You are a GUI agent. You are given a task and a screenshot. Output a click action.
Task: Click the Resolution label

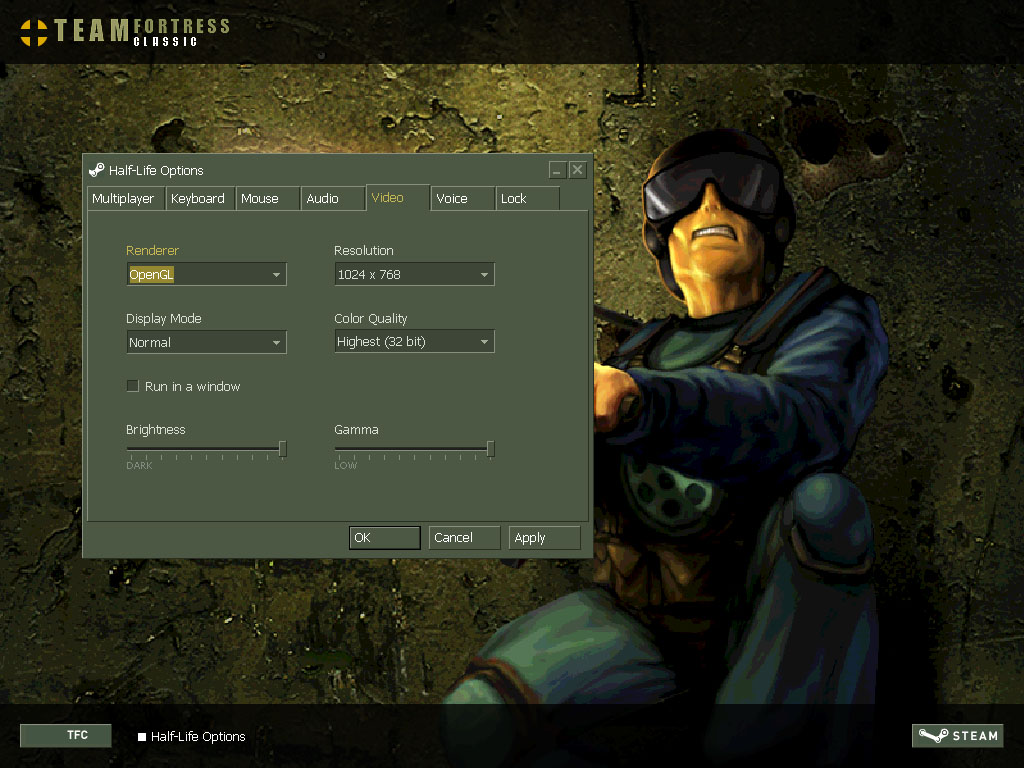(364, 251)
